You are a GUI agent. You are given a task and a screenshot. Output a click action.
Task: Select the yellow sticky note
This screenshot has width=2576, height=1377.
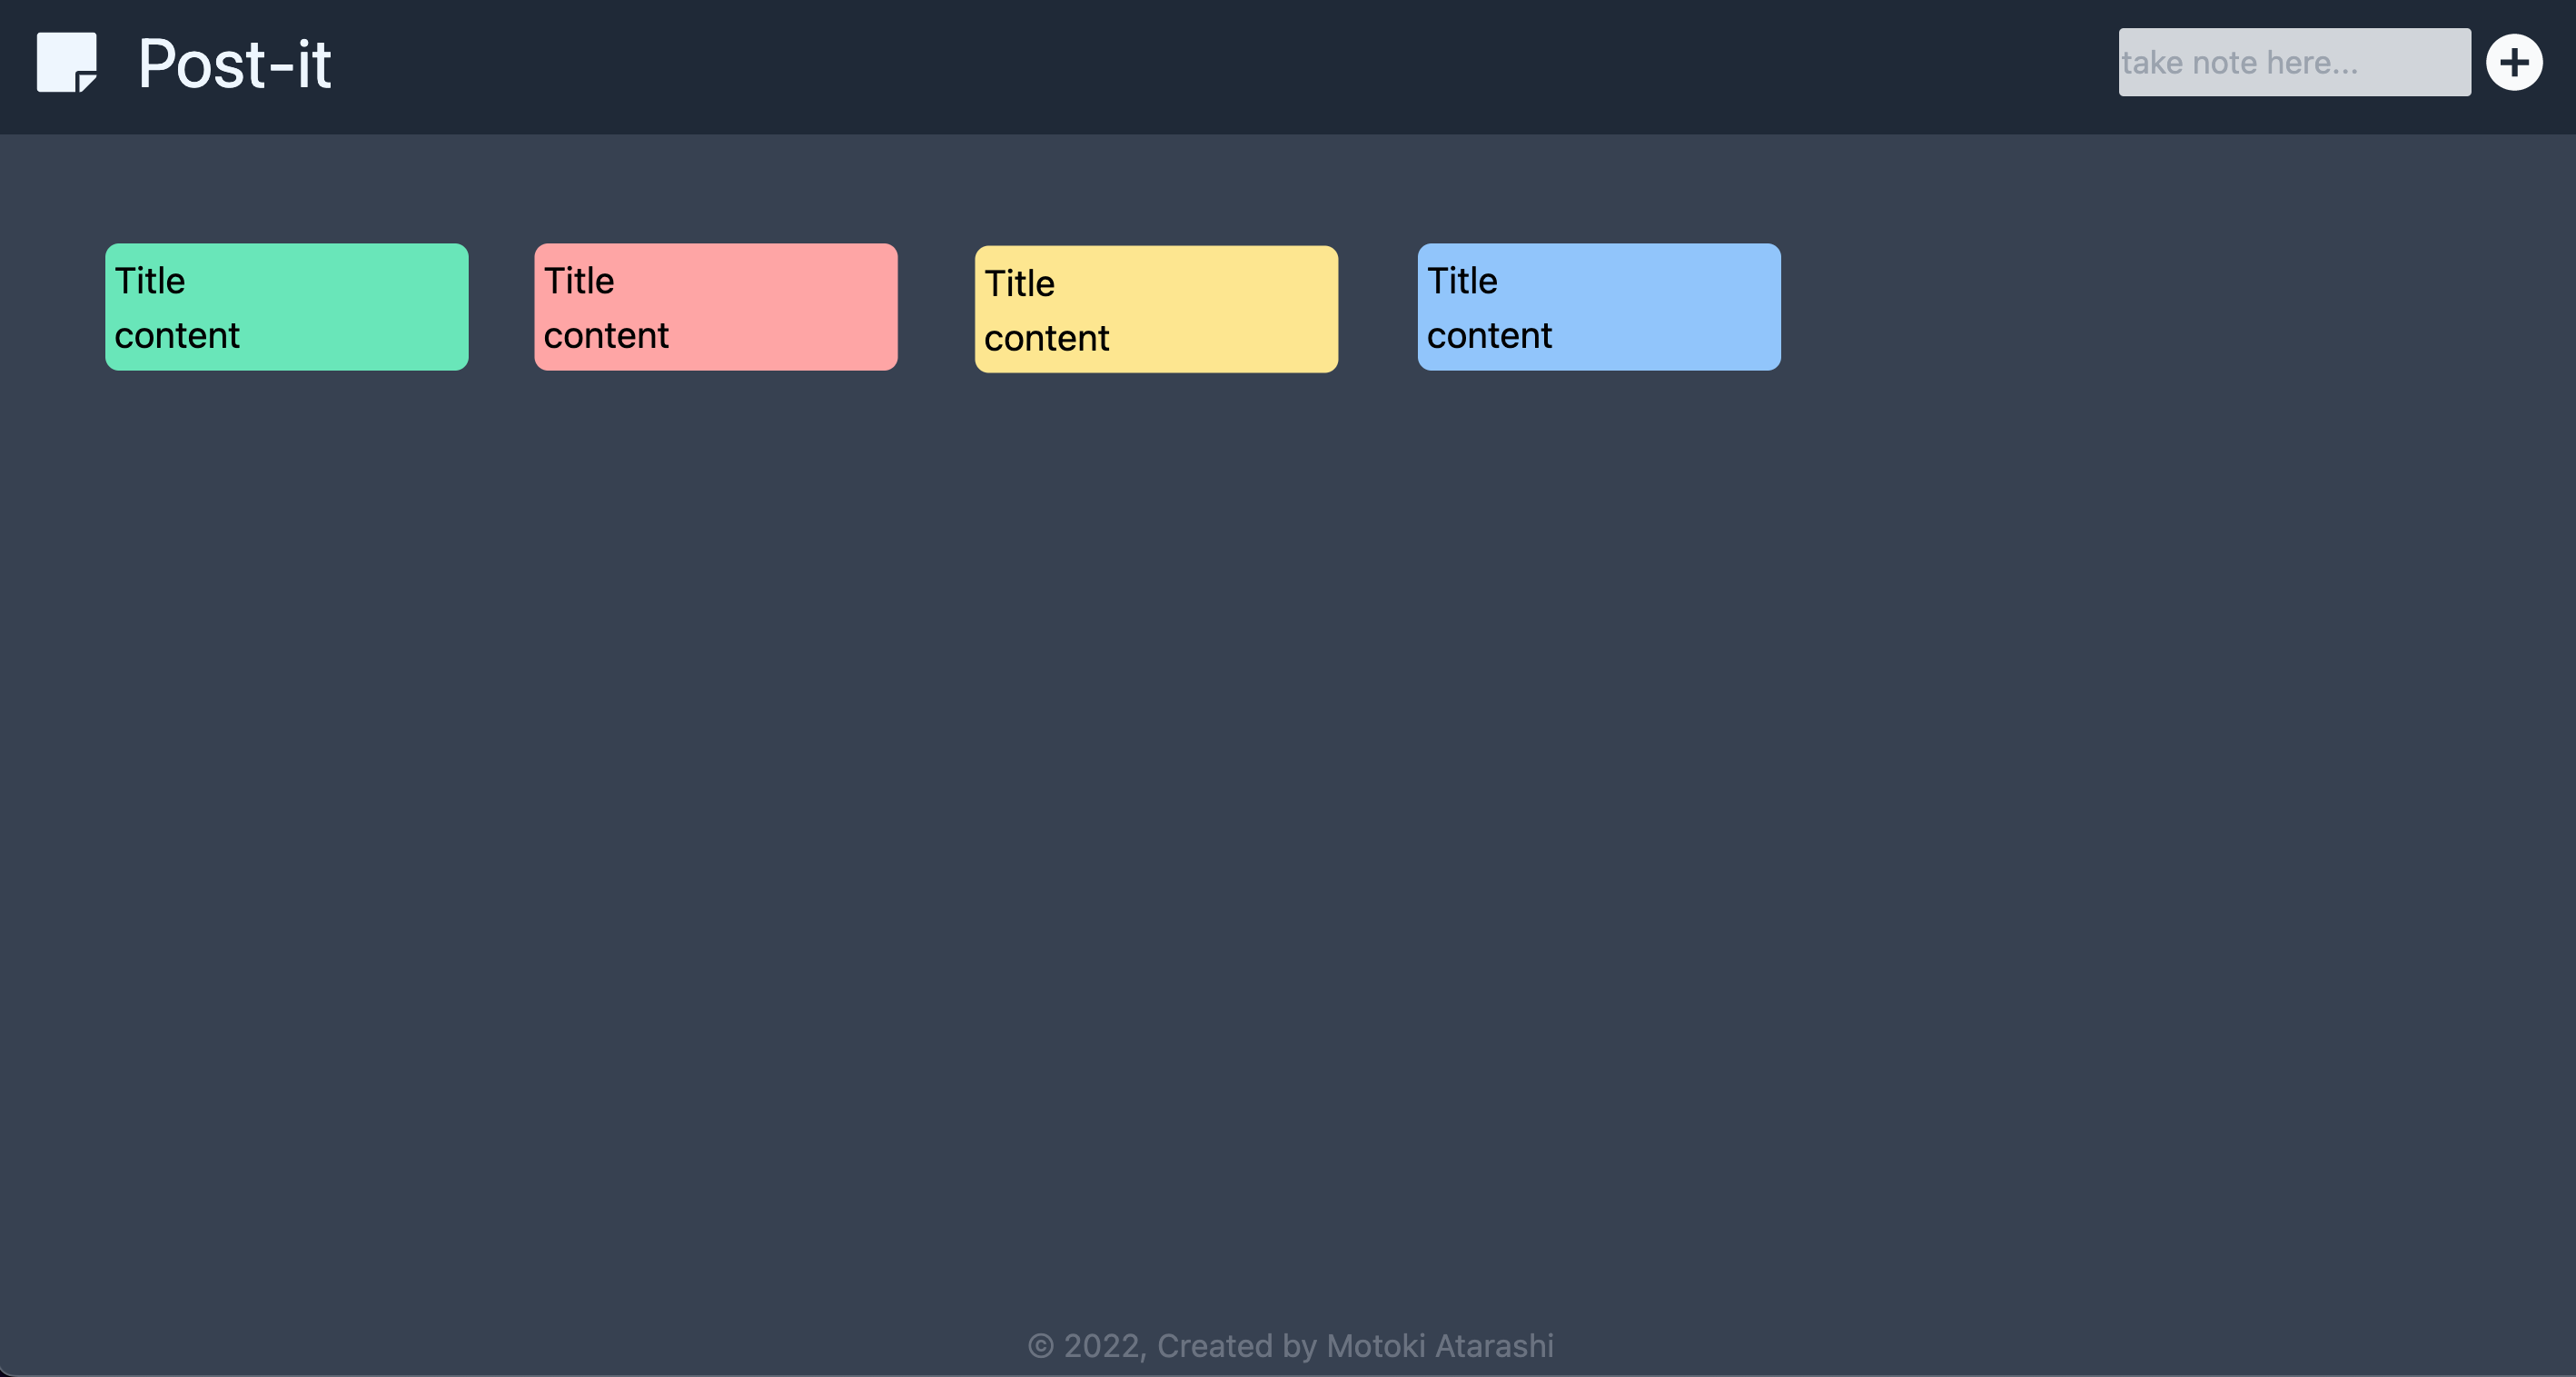click(x=1156, y=308)
